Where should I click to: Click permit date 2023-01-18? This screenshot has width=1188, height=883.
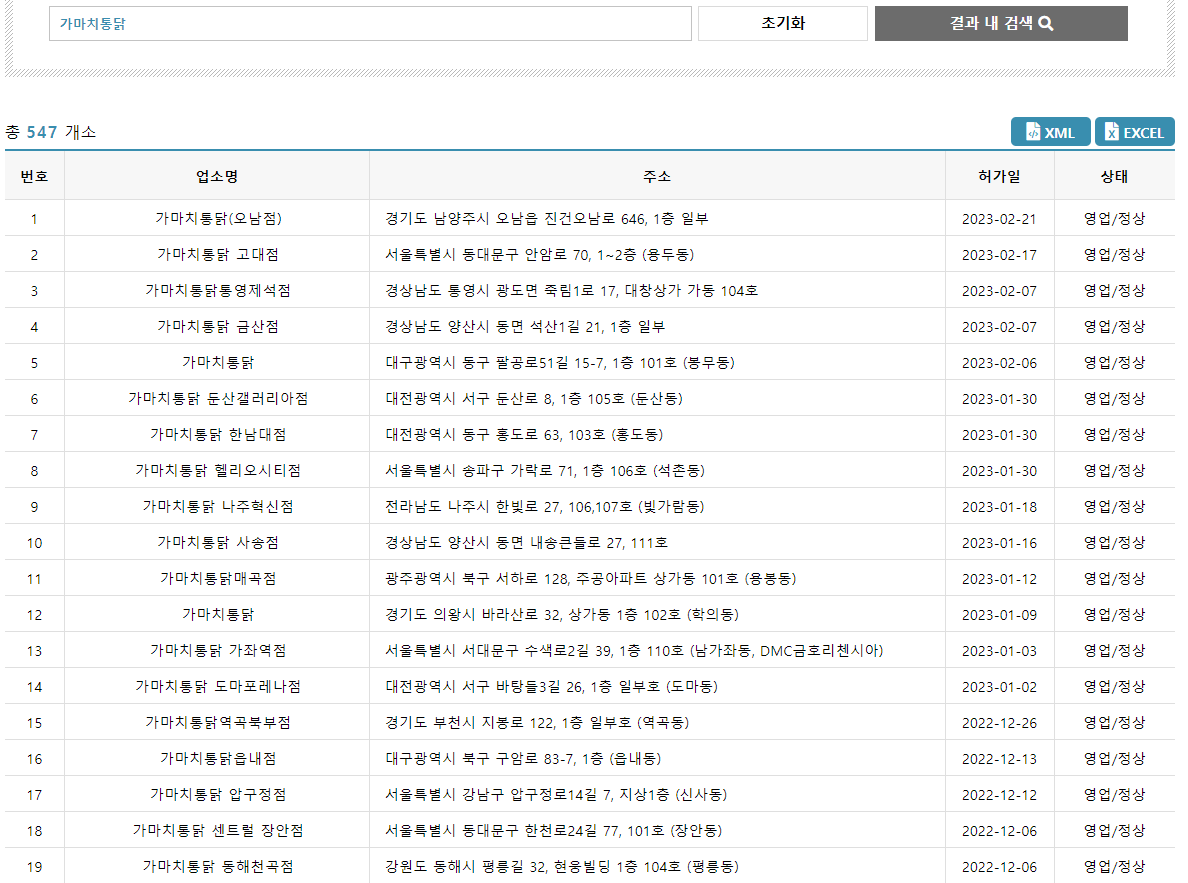999,507
